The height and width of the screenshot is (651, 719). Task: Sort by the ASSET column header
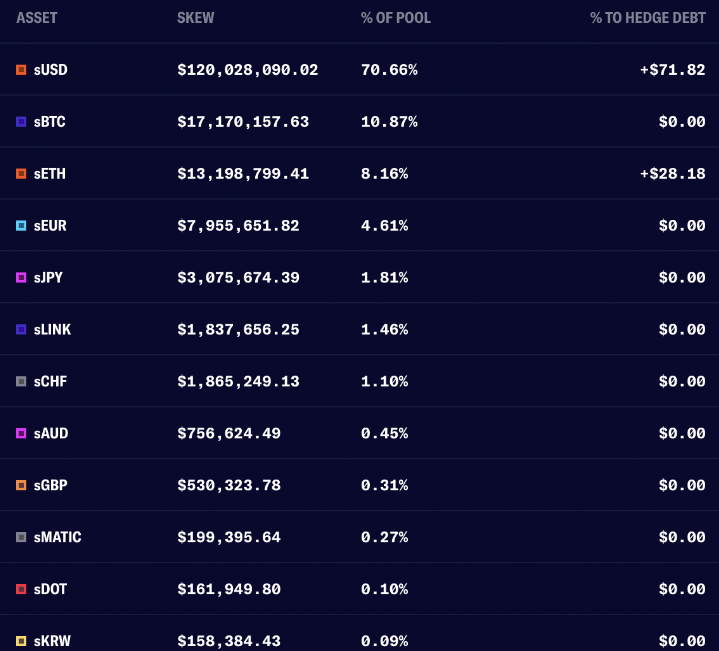pyautogui.click(x=37, y=18)
